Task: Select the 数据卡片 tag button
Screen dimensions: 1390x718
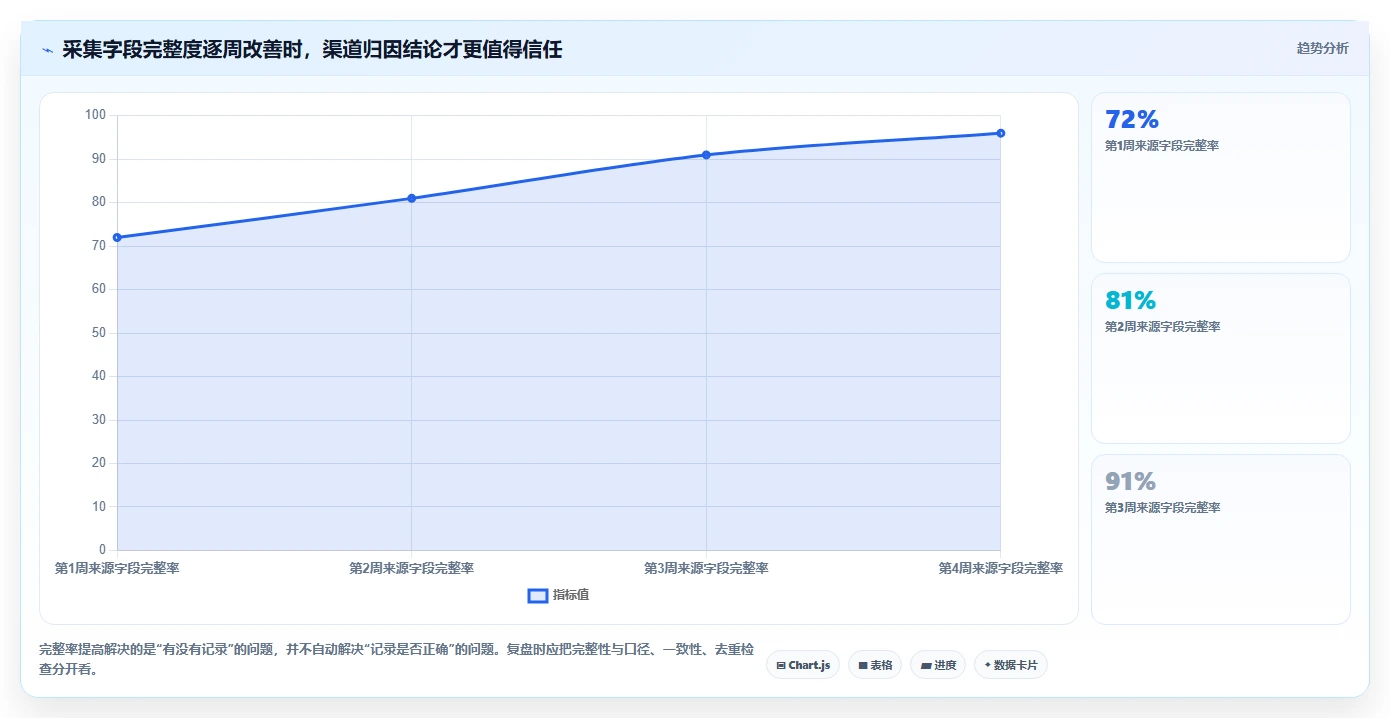Action: (1011, 665)
